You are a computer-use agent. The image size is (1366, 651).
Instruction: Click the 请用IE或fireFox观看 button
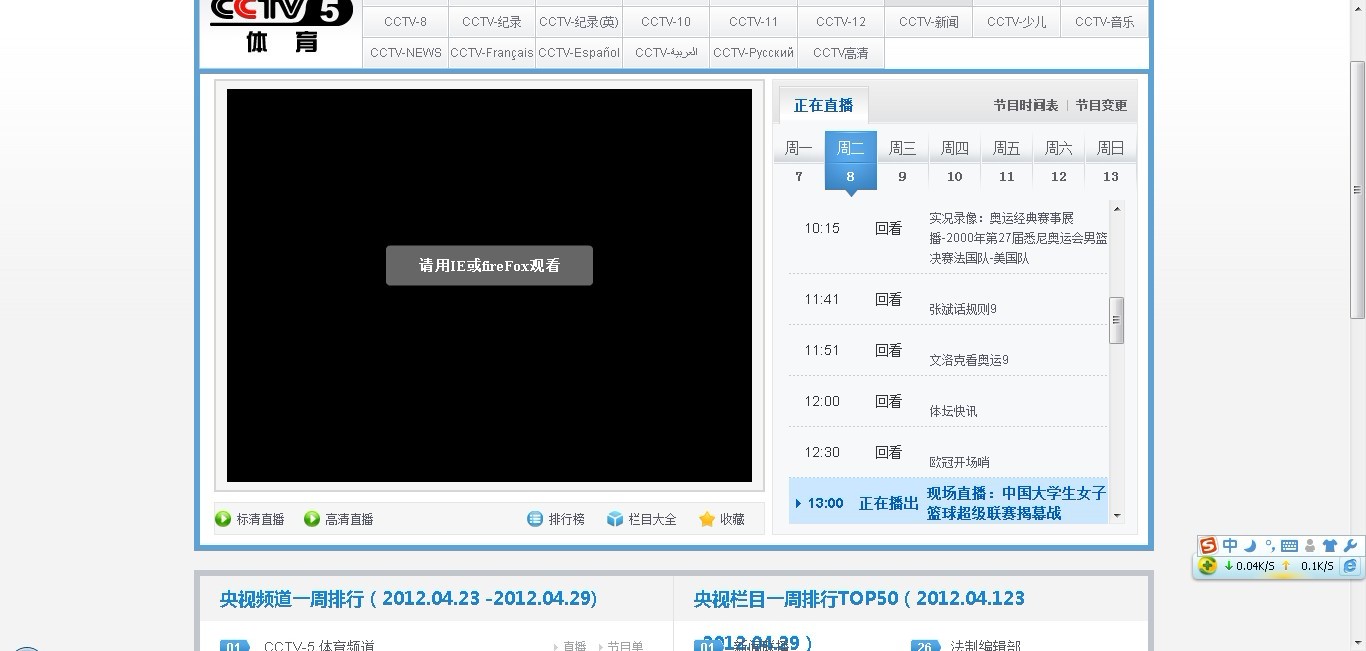point(489,265)
